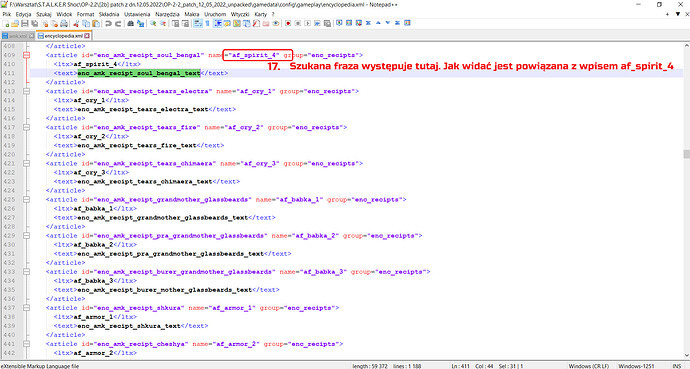
Task: Open the Szukaj menu
Action: [x=44, y=14]
